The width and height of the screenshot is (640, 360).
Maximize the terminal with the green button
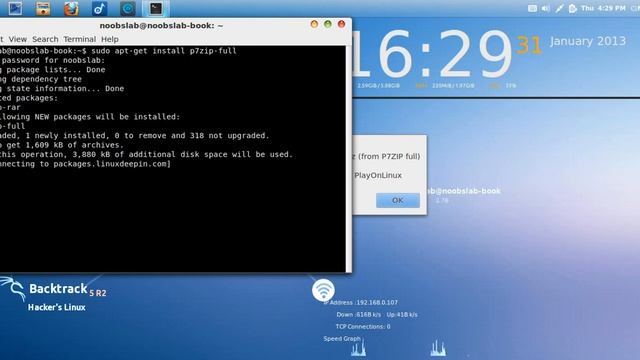[328, 24]
